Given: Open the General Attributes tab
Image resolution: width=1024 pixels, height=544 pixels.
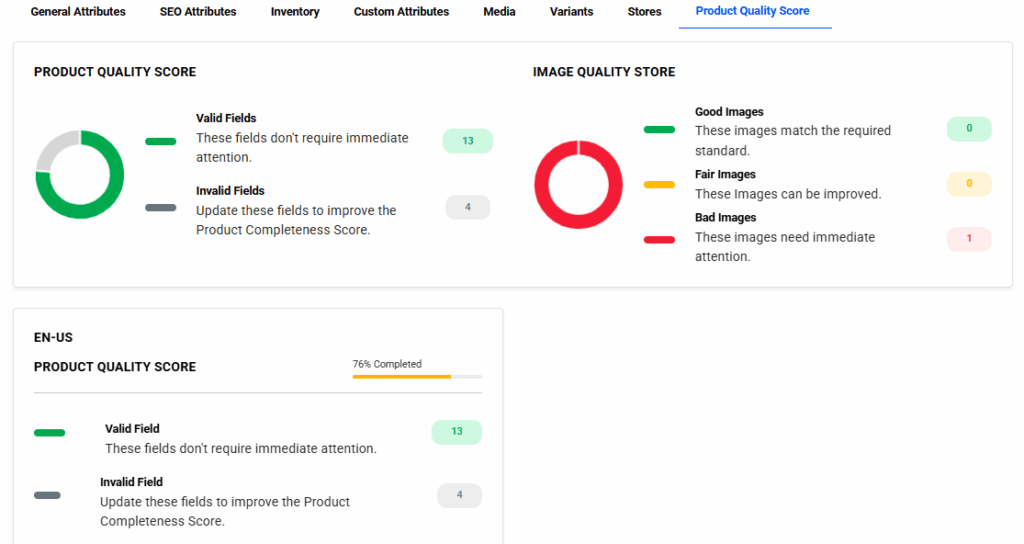Looking at the screenshot, I should coord(78,12).
